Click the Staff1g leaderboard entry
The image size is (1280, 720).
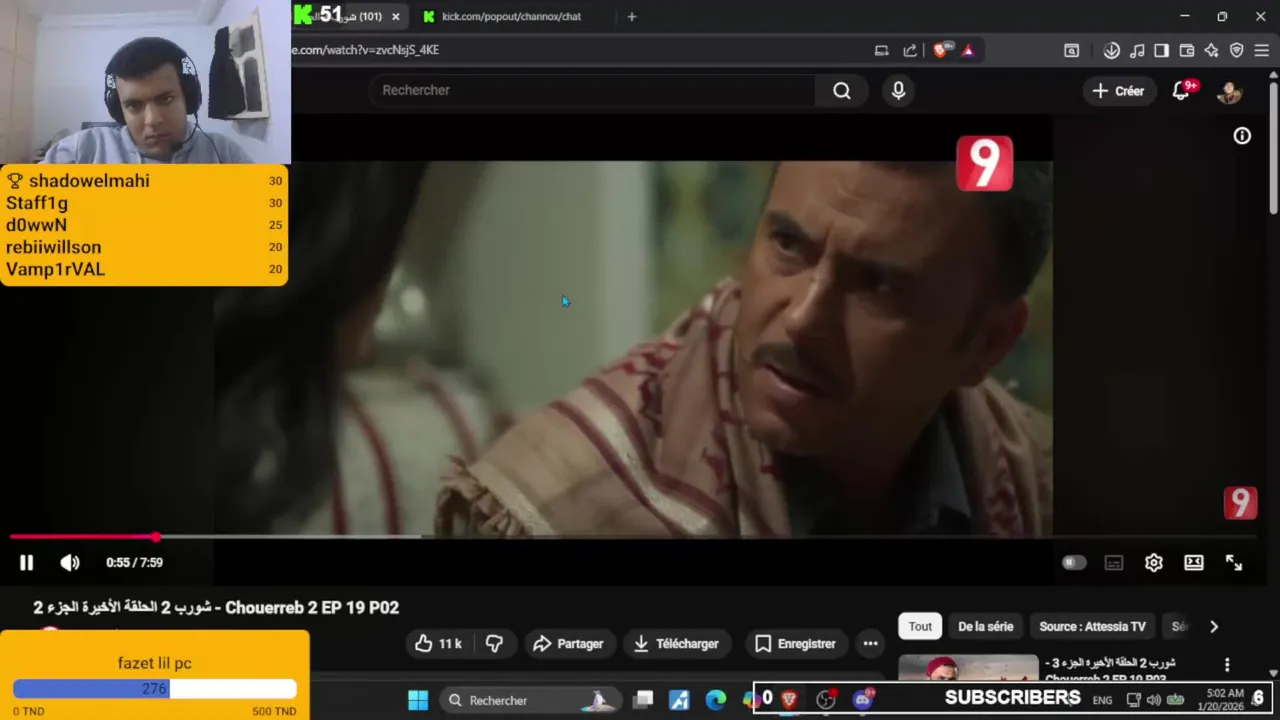(144, 203)
